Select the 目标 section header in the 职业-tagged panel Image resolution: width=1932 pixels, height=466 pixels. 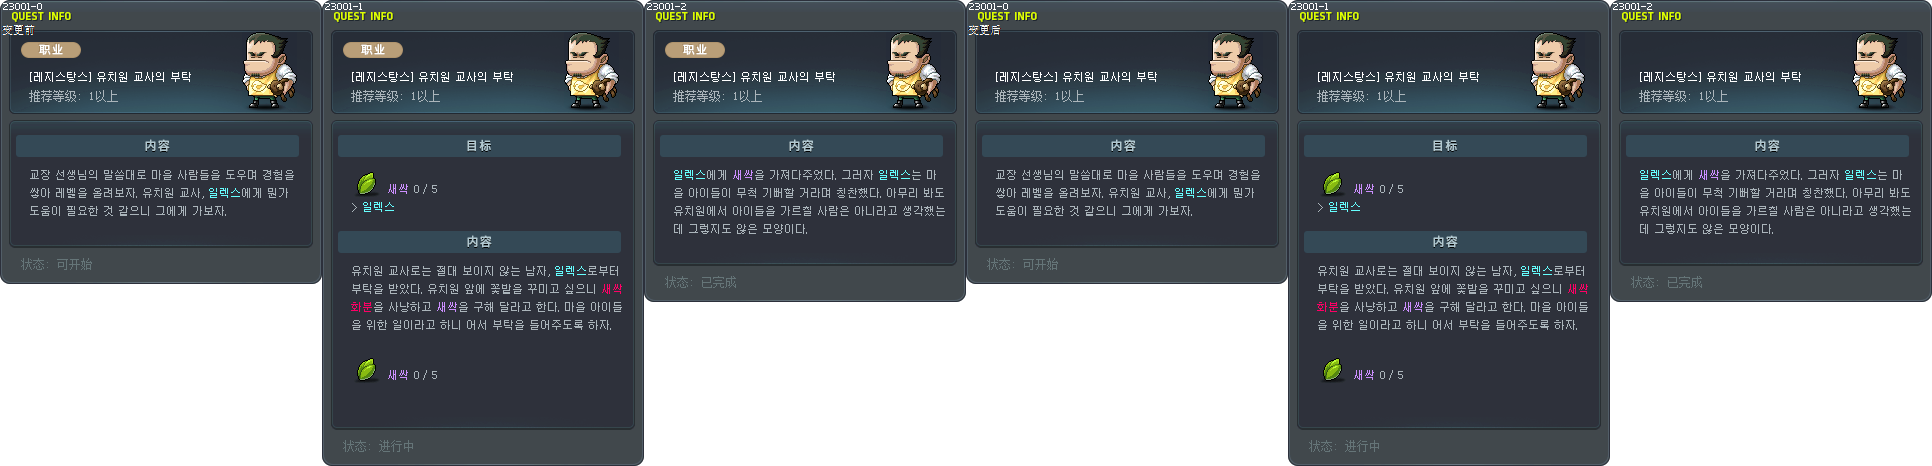coord(479,146)
